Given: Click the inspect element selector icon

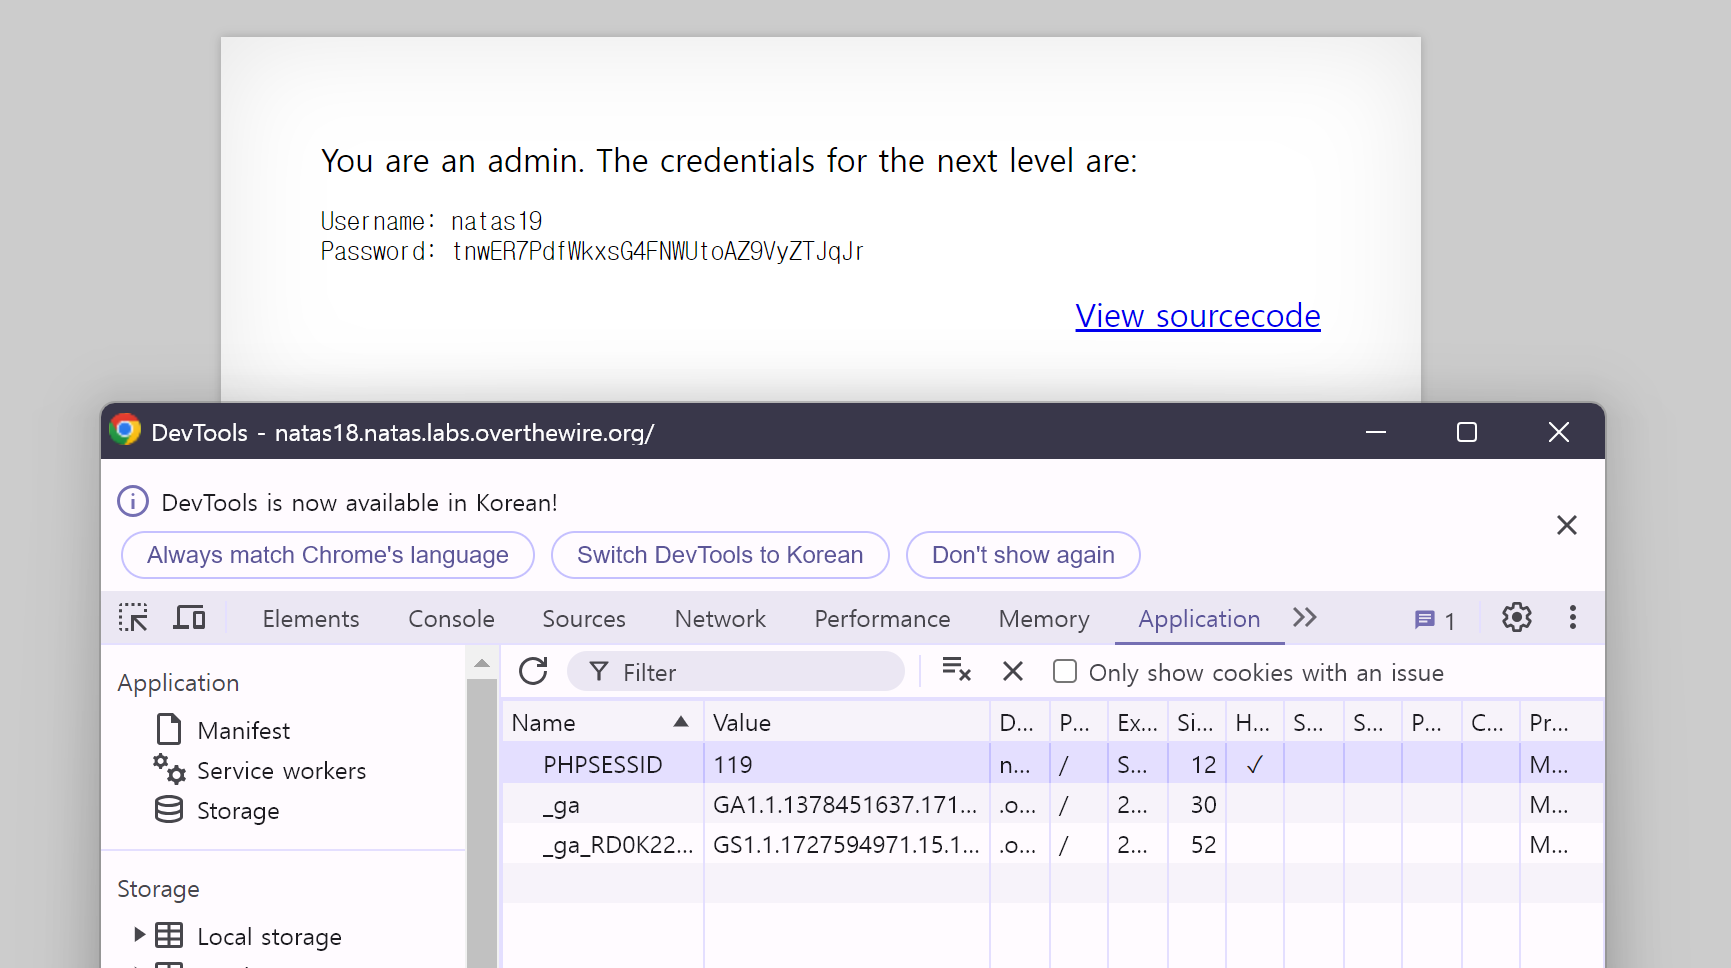Looking at the screenshot, I should tap(133, 618).
